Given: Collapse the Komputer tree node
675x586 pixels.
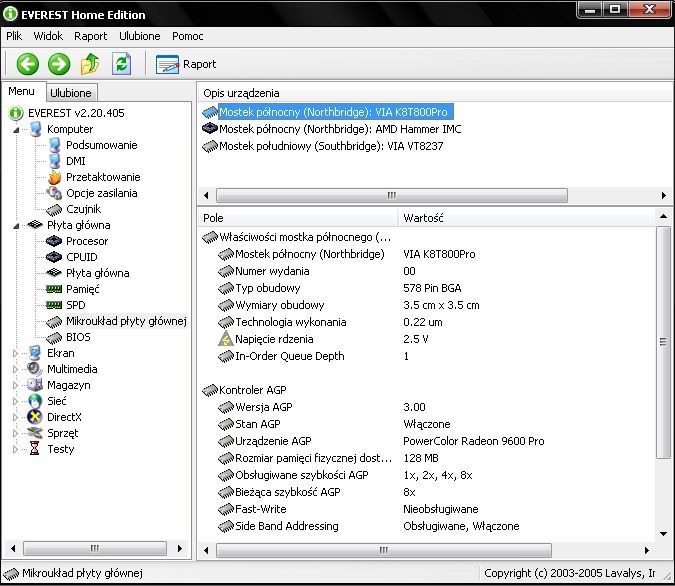Looking at the screenshot, I should tap(16, 130).
